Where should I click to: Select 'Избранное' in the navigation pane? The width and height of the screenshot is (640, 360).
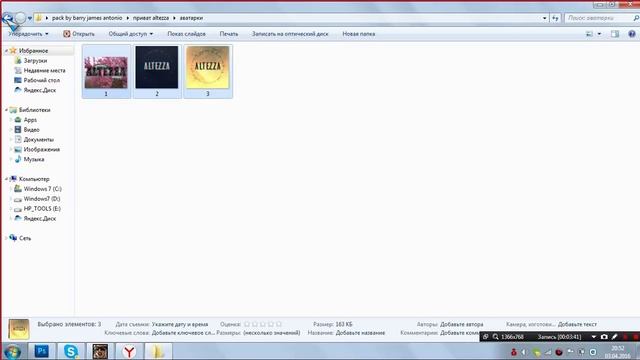click(x=33, y=51)
